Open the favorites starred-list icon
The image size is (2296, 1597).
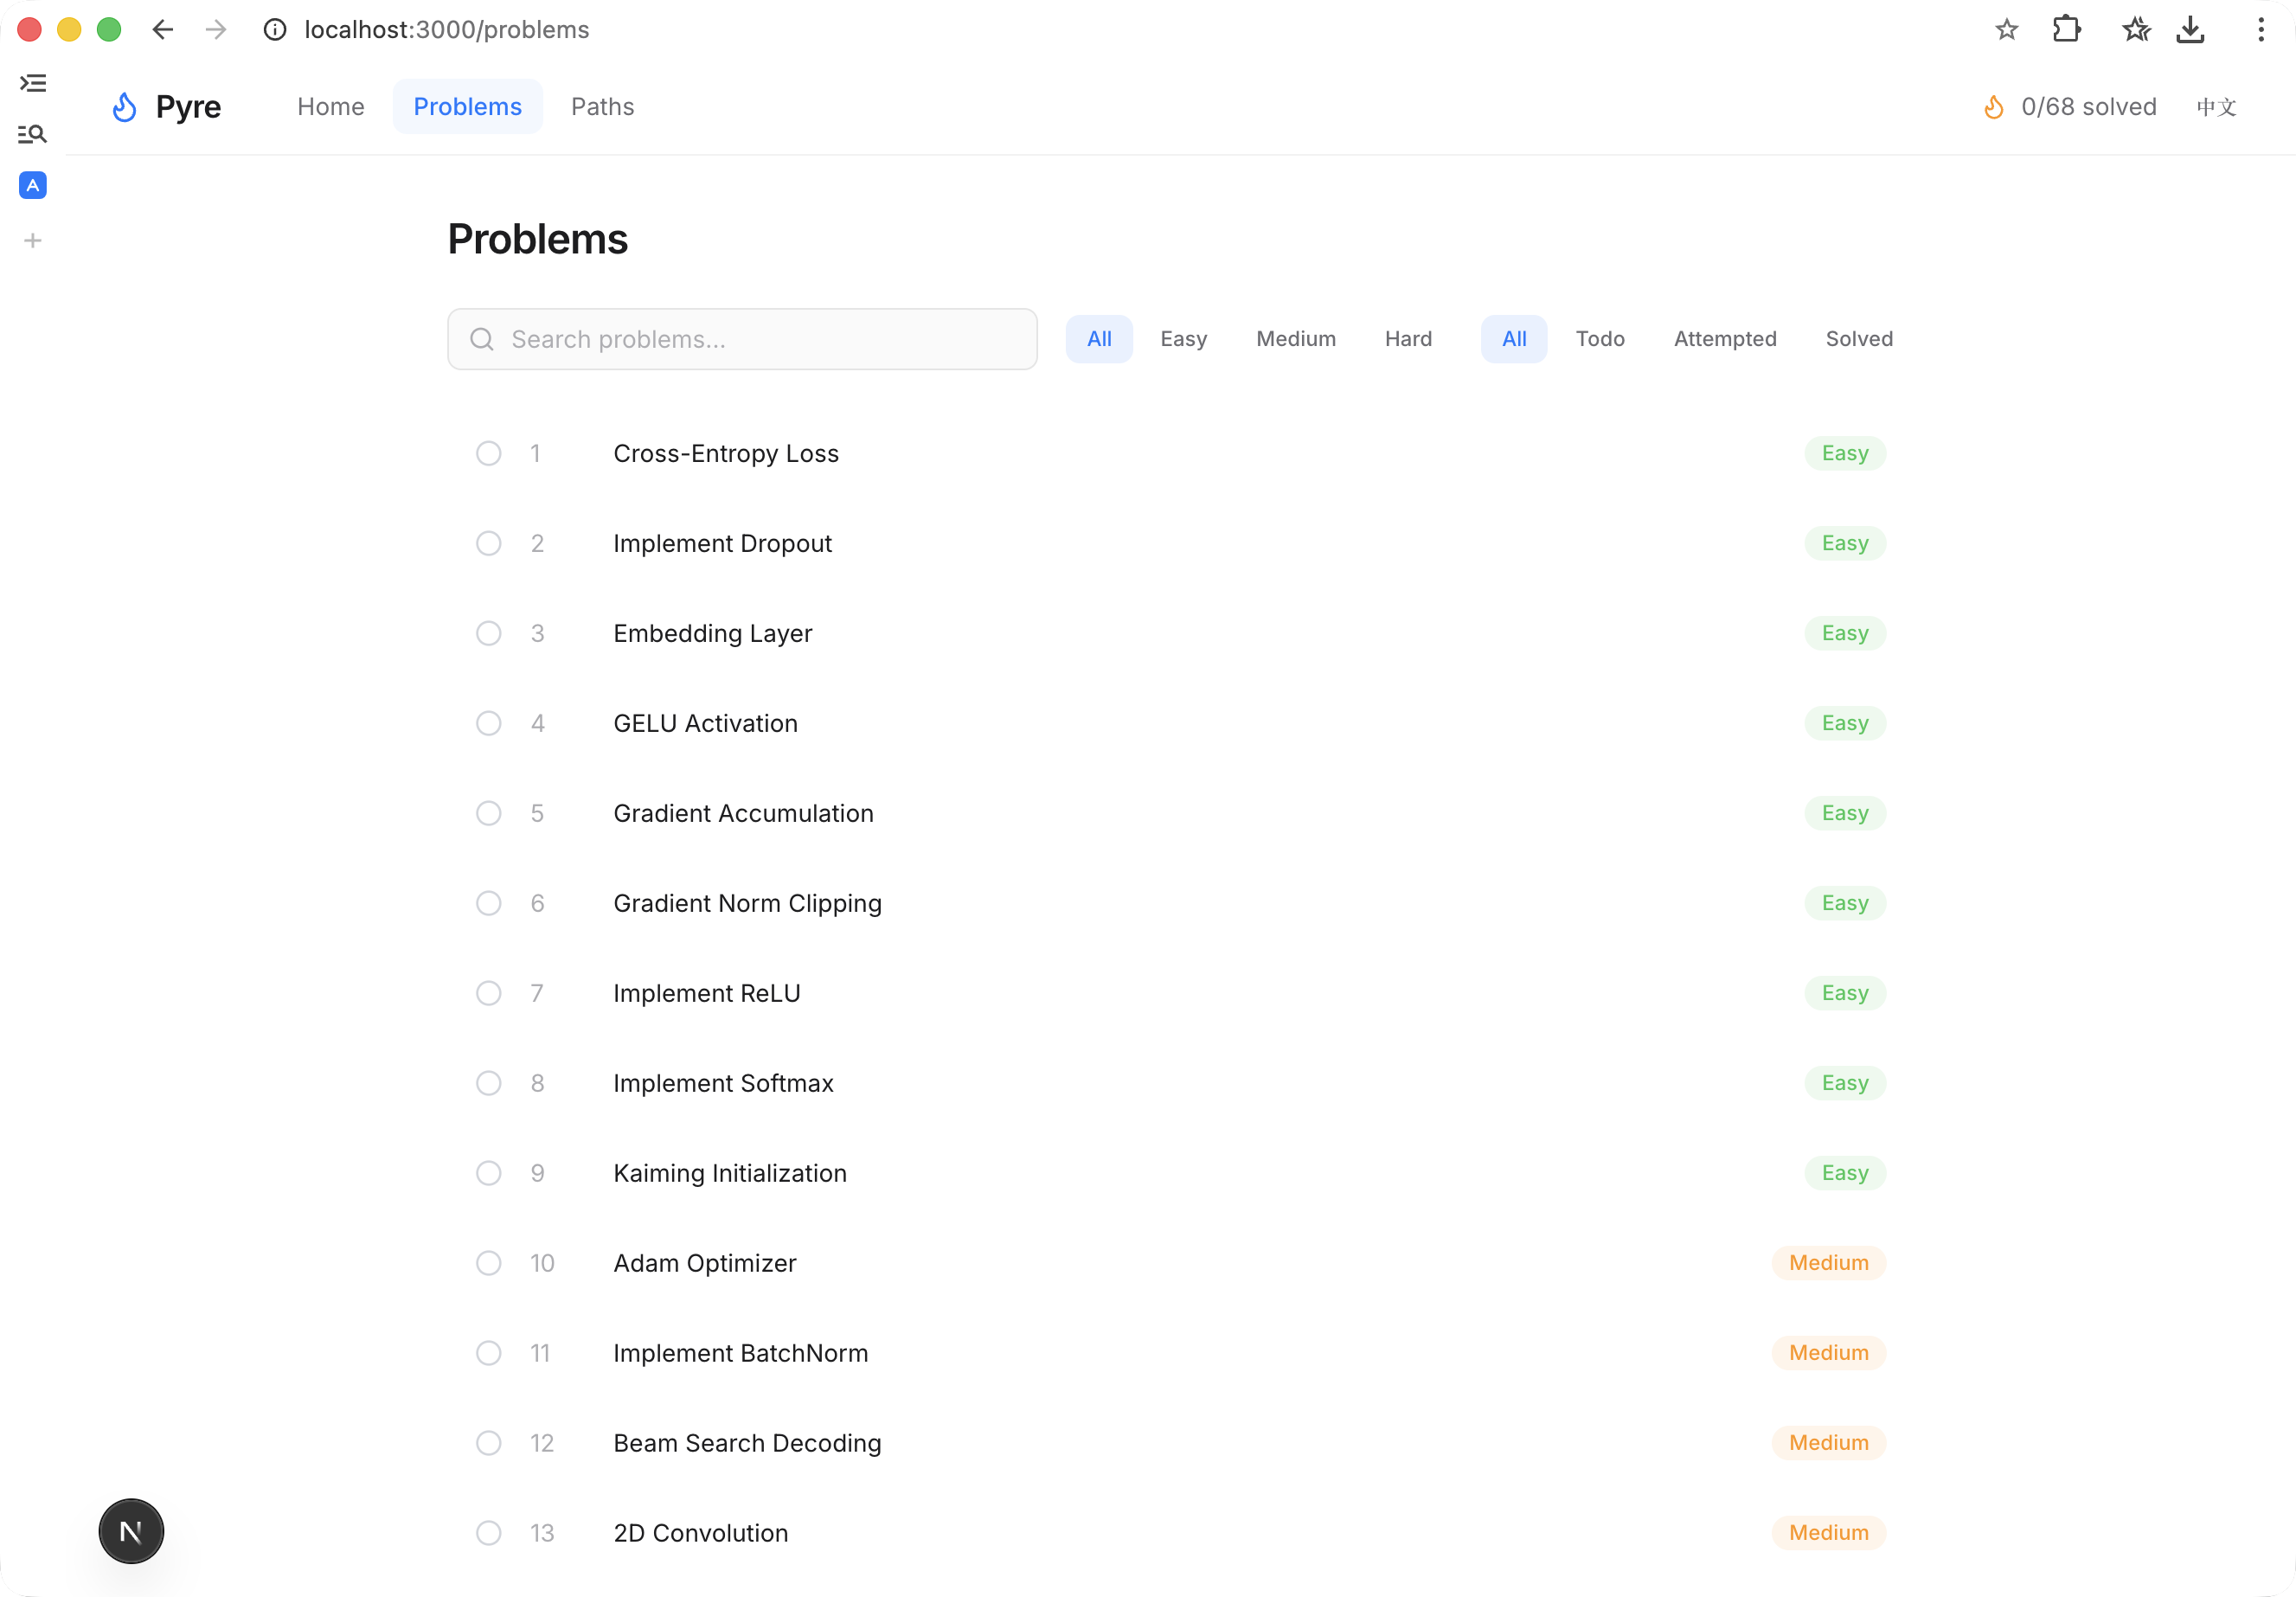pos(2135,30)
